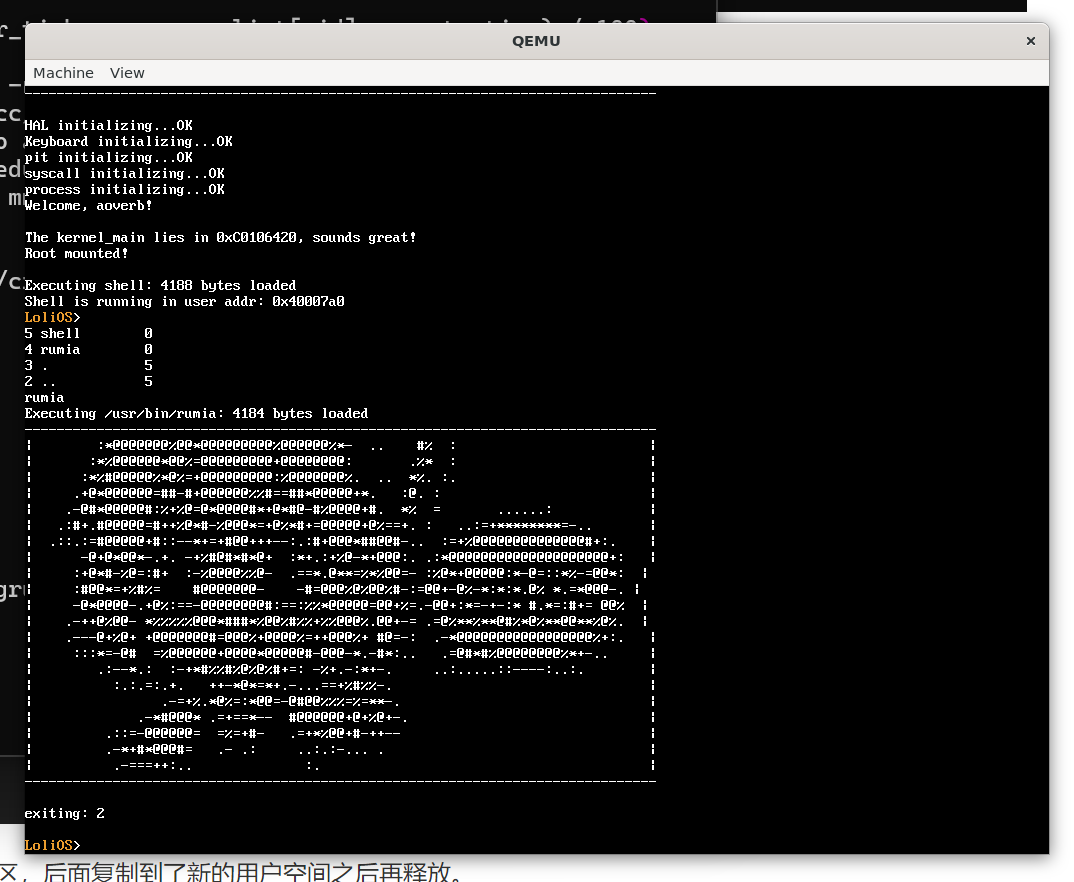Click the 'Welcome, aoverb!' message
This screenshot has width=1074, height=882.
tap(88, 205)
